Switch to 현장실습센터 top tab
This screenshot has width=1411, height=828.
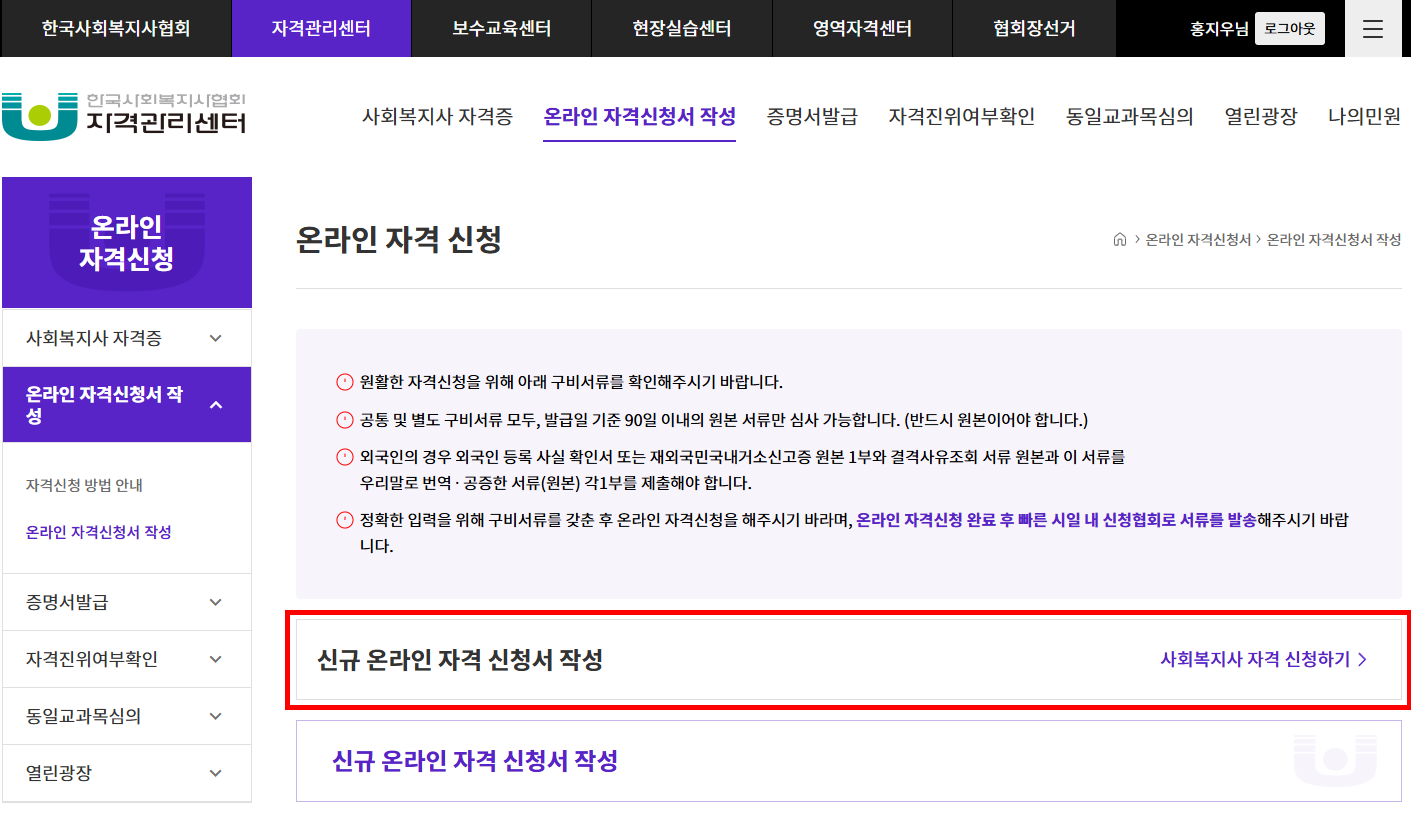682,29
